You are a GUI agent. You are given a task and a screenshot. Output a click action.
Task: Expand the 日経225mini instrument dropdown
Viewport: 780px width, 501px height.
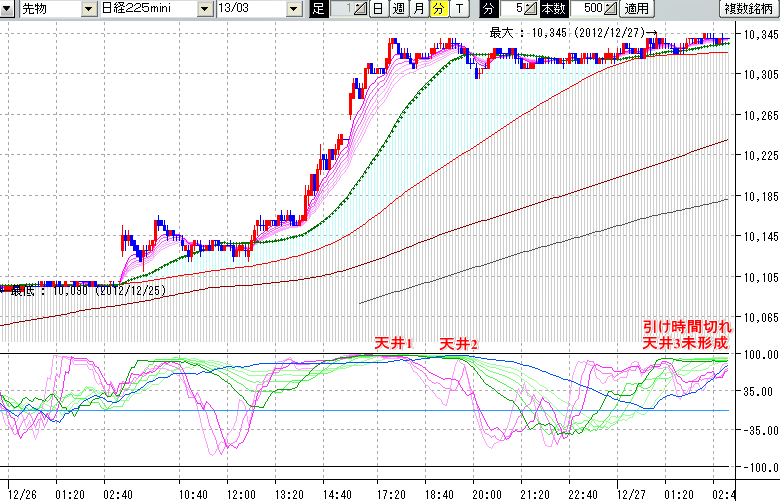click(204, 9)
